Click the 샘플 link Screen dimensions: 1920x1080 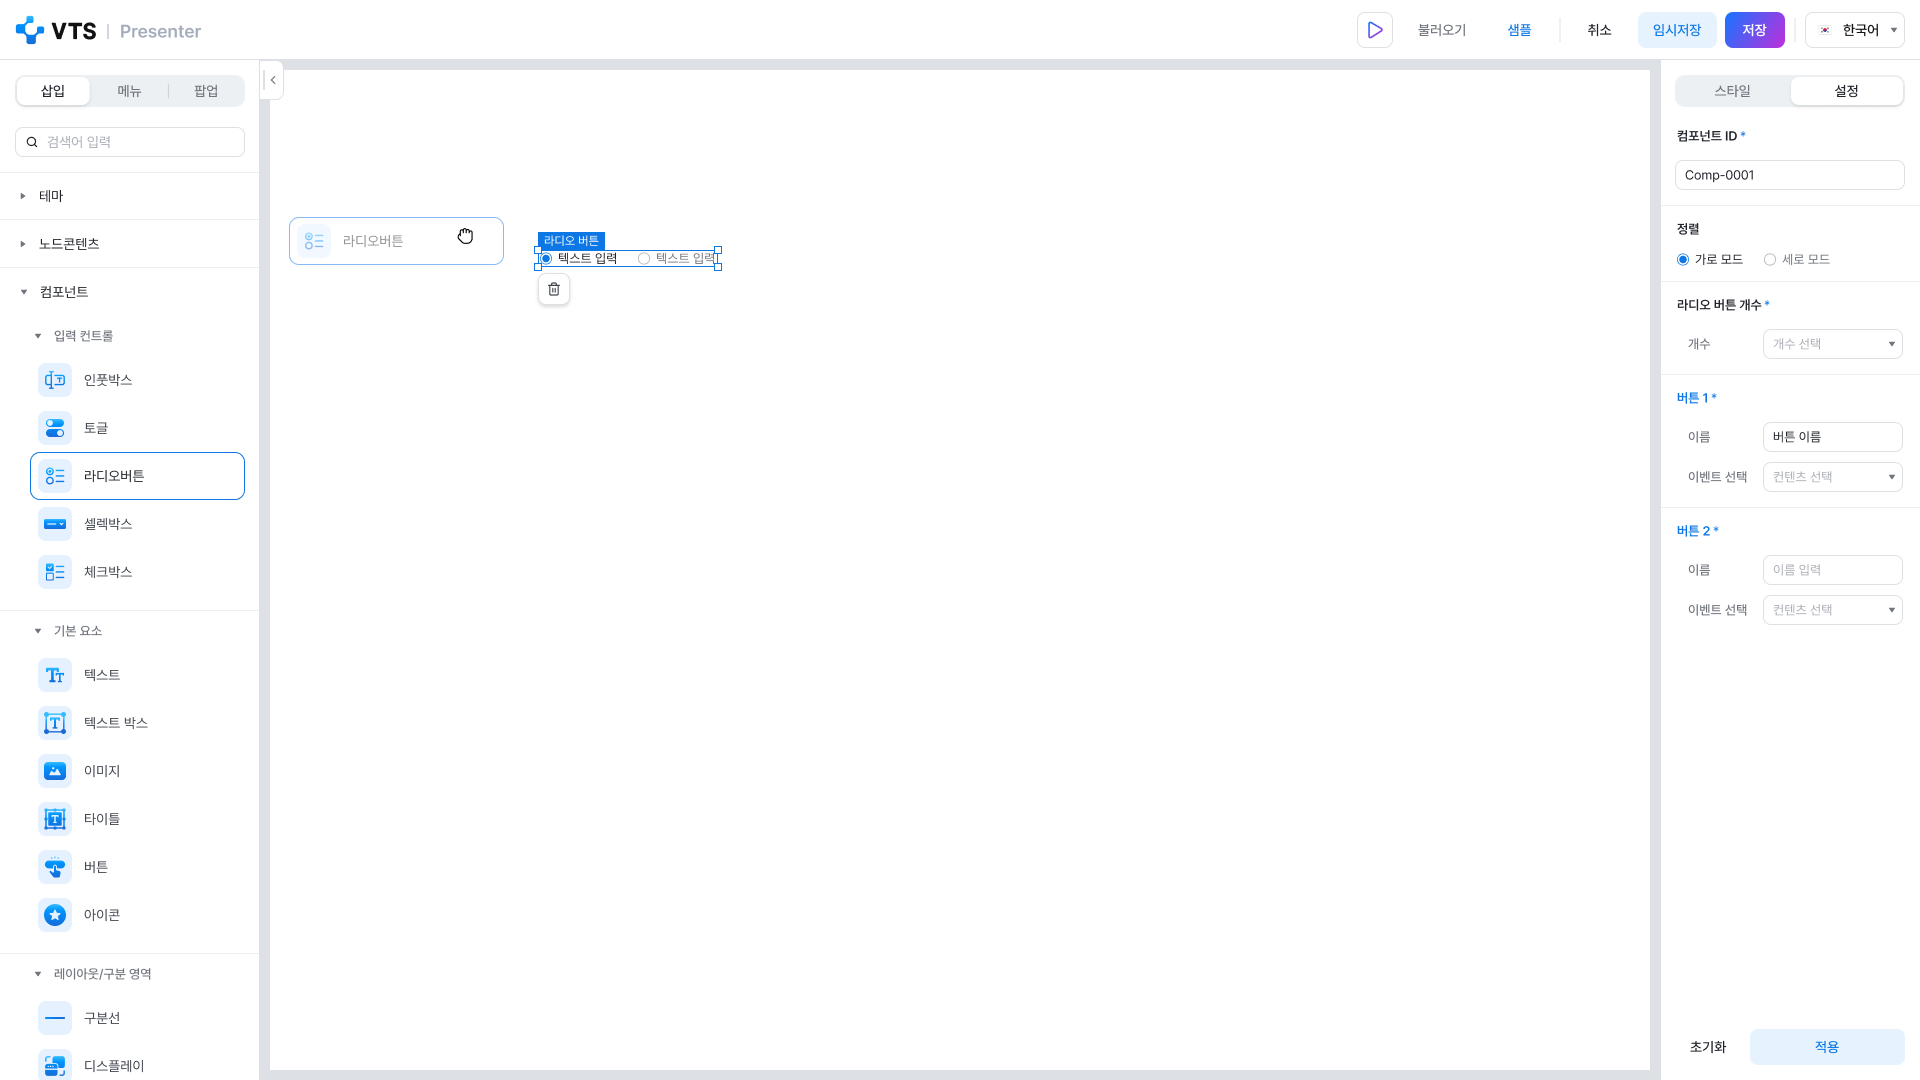click(x=1519, y=30)
